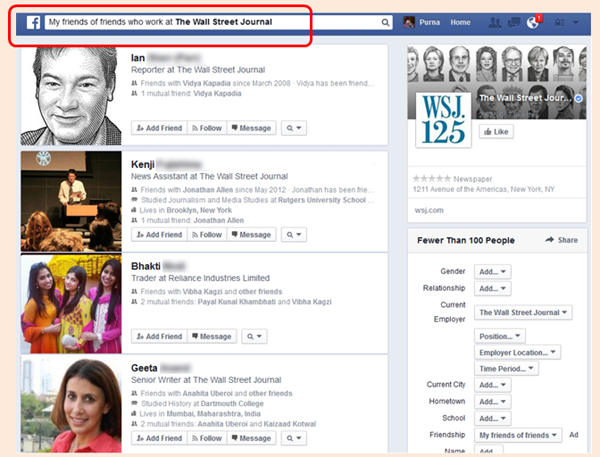The width and height of the screenshot is (600, 457).
Task: Open the Hometown filter dropdown
Action: [492, 402]
